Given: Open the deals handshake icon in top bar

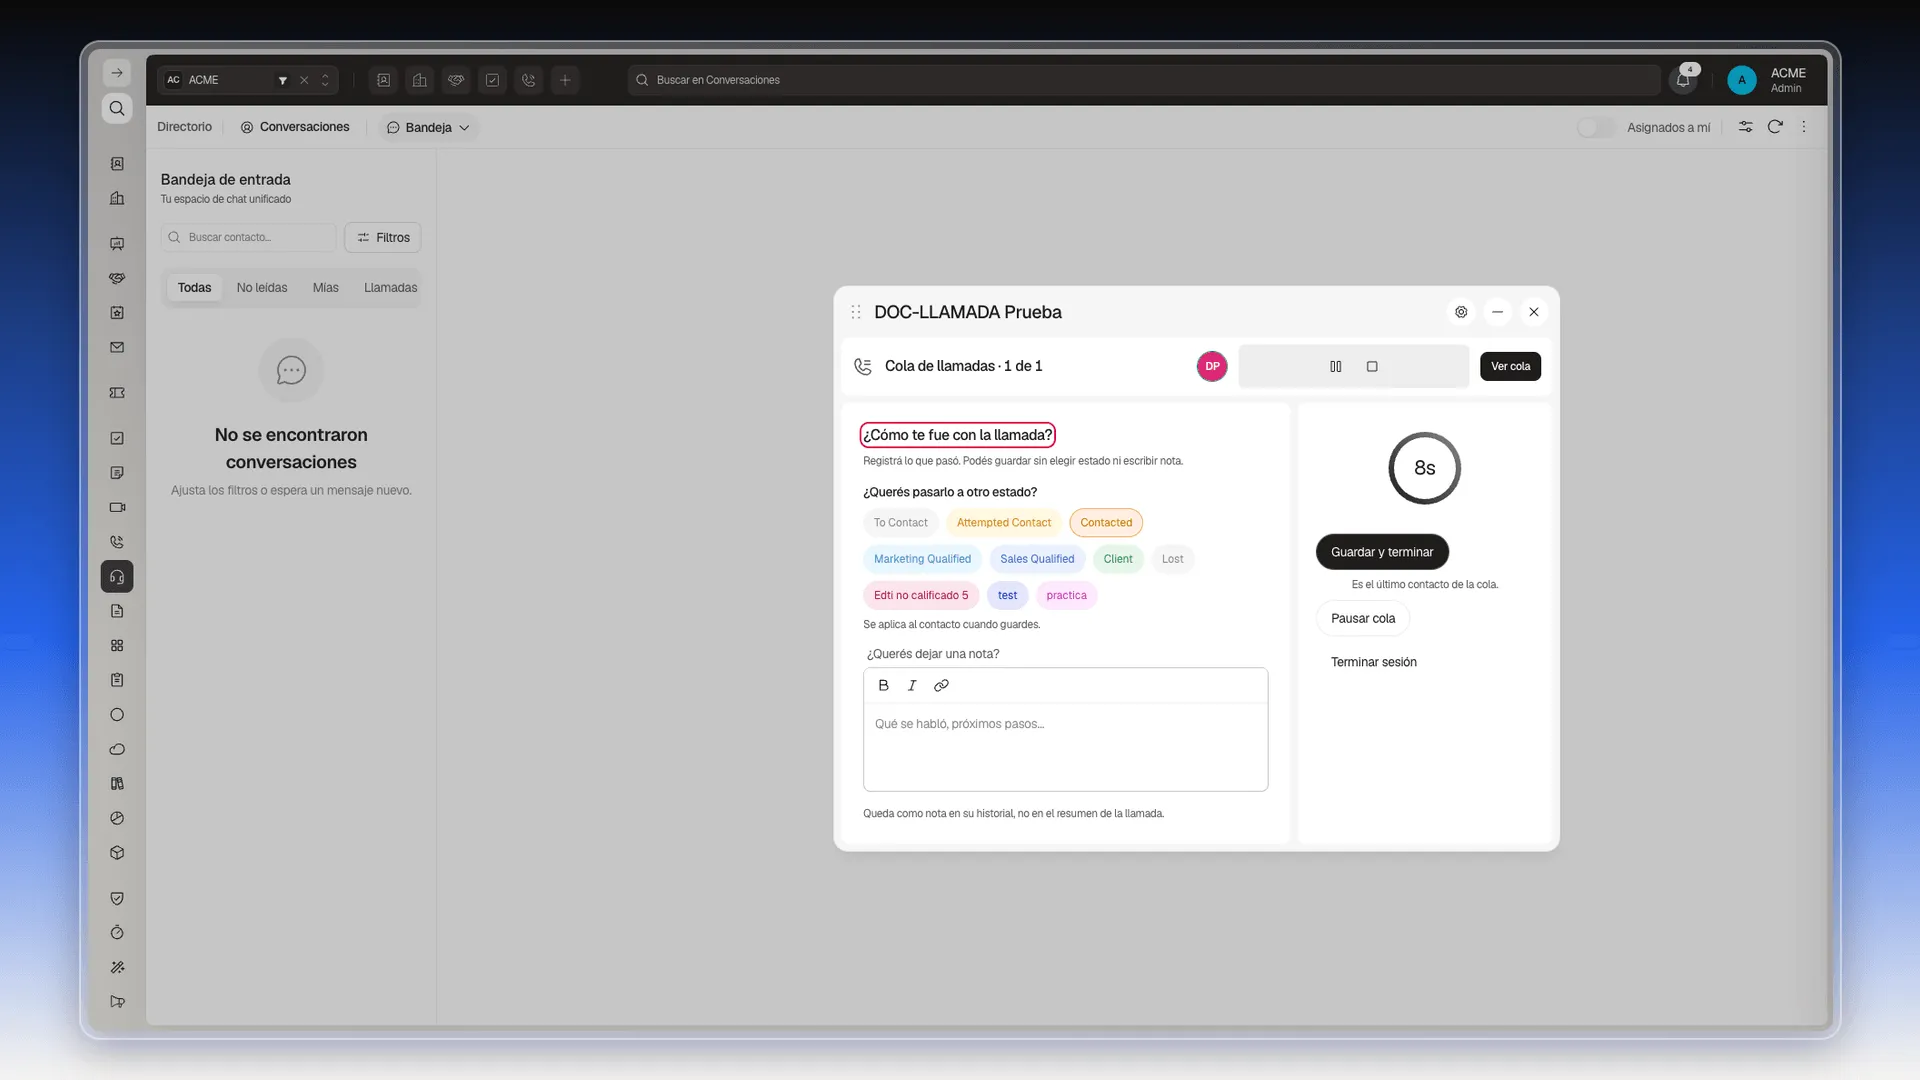Looking at the screenshot, I should [456, 80].
